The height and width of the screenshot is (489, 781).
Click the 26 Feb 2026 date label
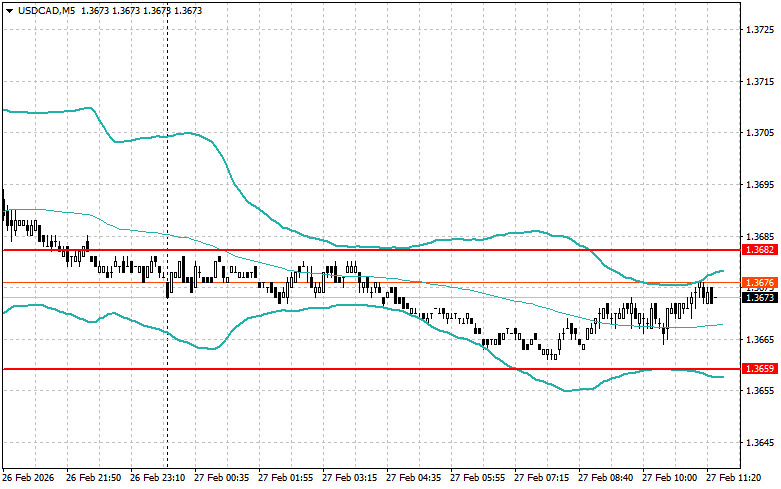tap(28, 478)
